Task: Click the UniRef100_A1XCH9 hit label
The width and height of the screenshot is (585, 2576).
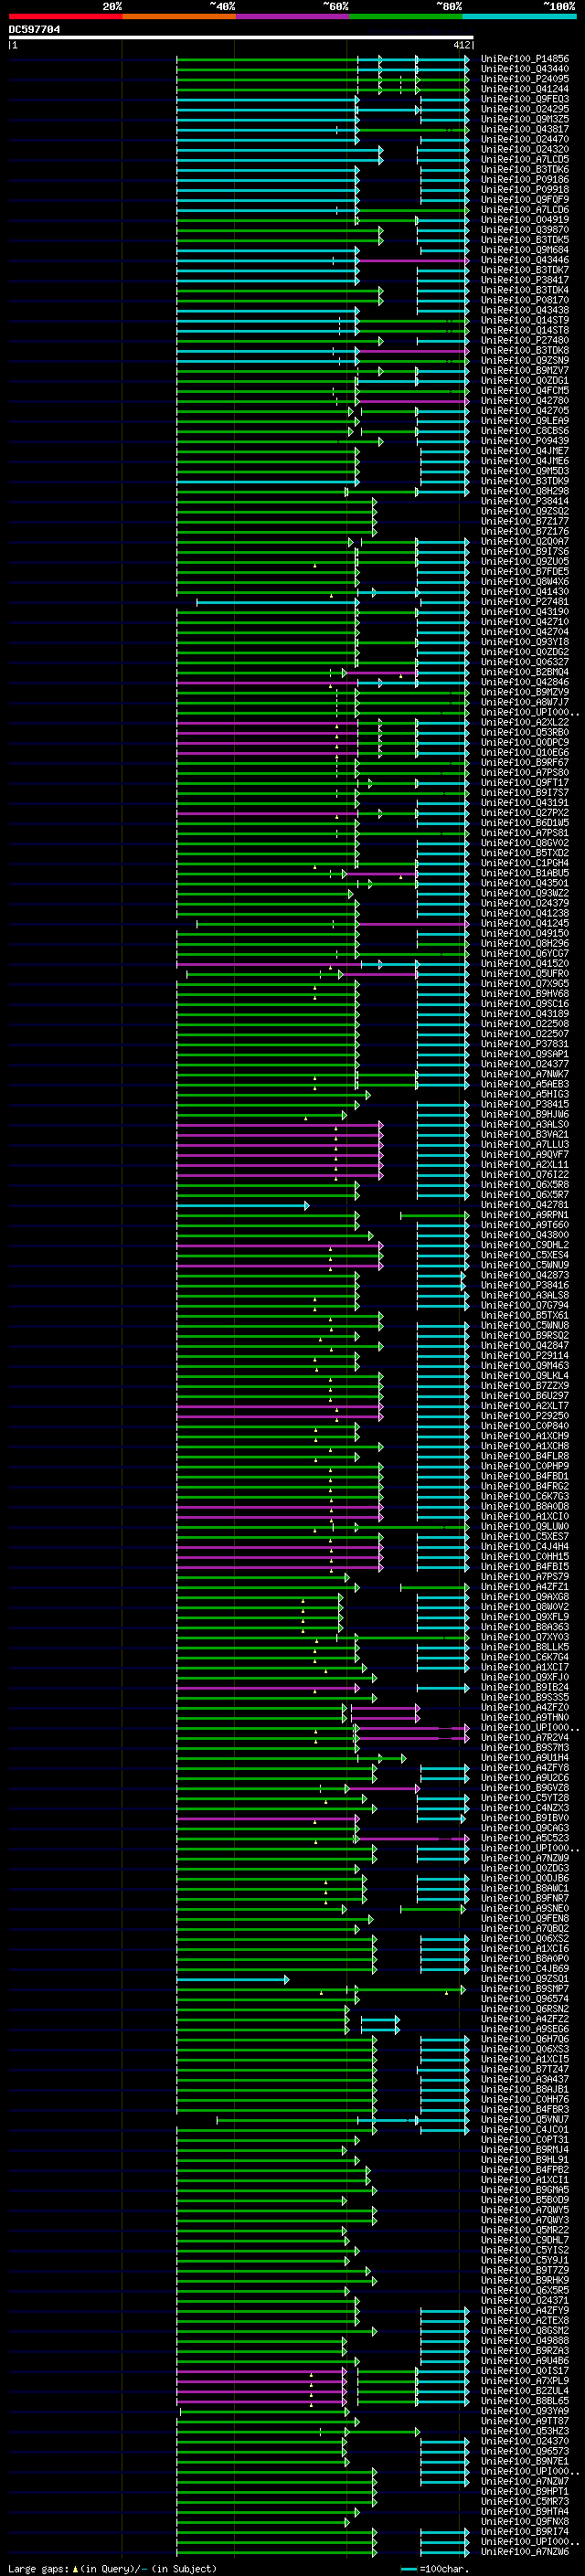Action: (x=525, y=1436)
